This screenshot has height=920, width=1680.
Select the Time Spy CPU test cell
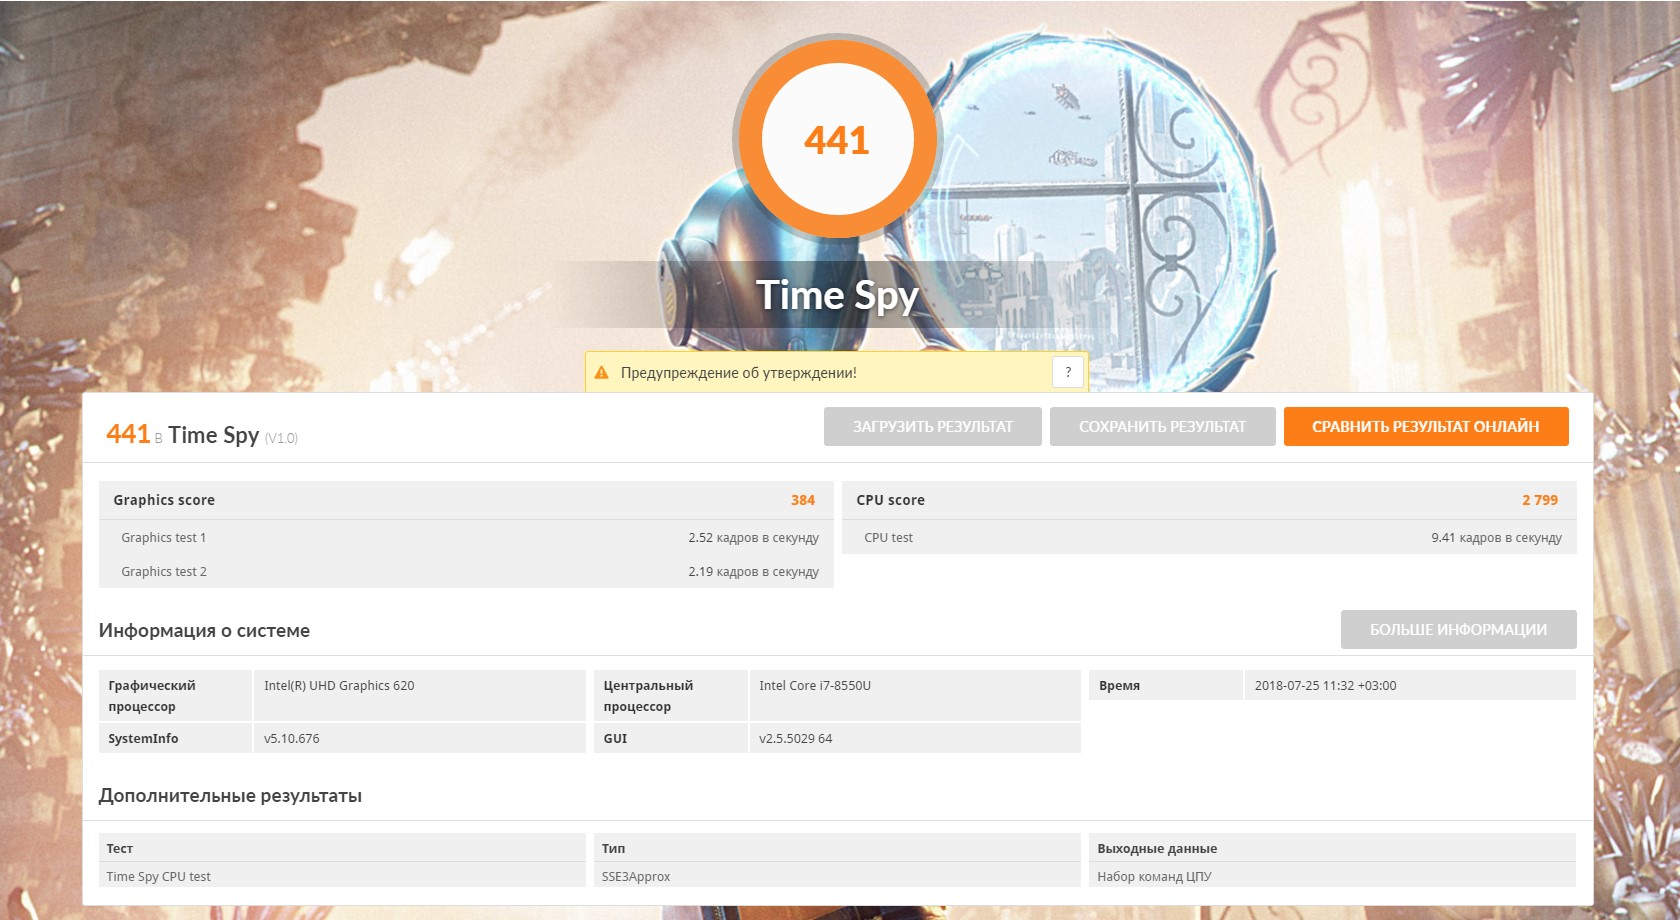[158, 876]
